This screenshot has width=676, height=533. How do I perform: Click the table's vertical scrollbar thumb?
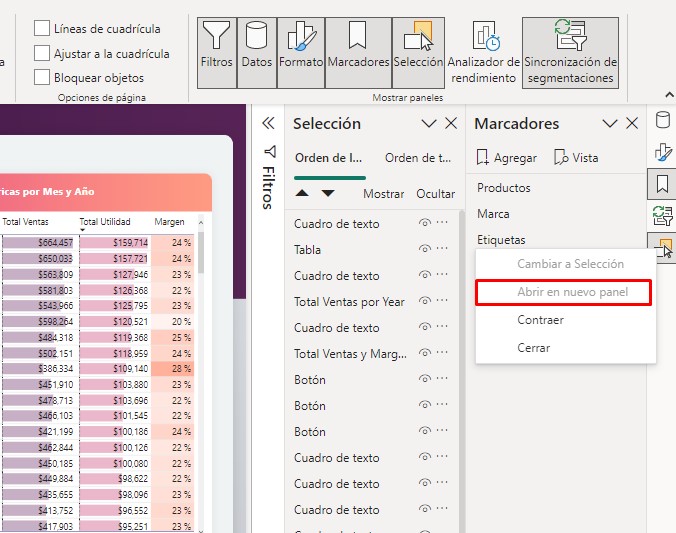(x=200, y=253)
